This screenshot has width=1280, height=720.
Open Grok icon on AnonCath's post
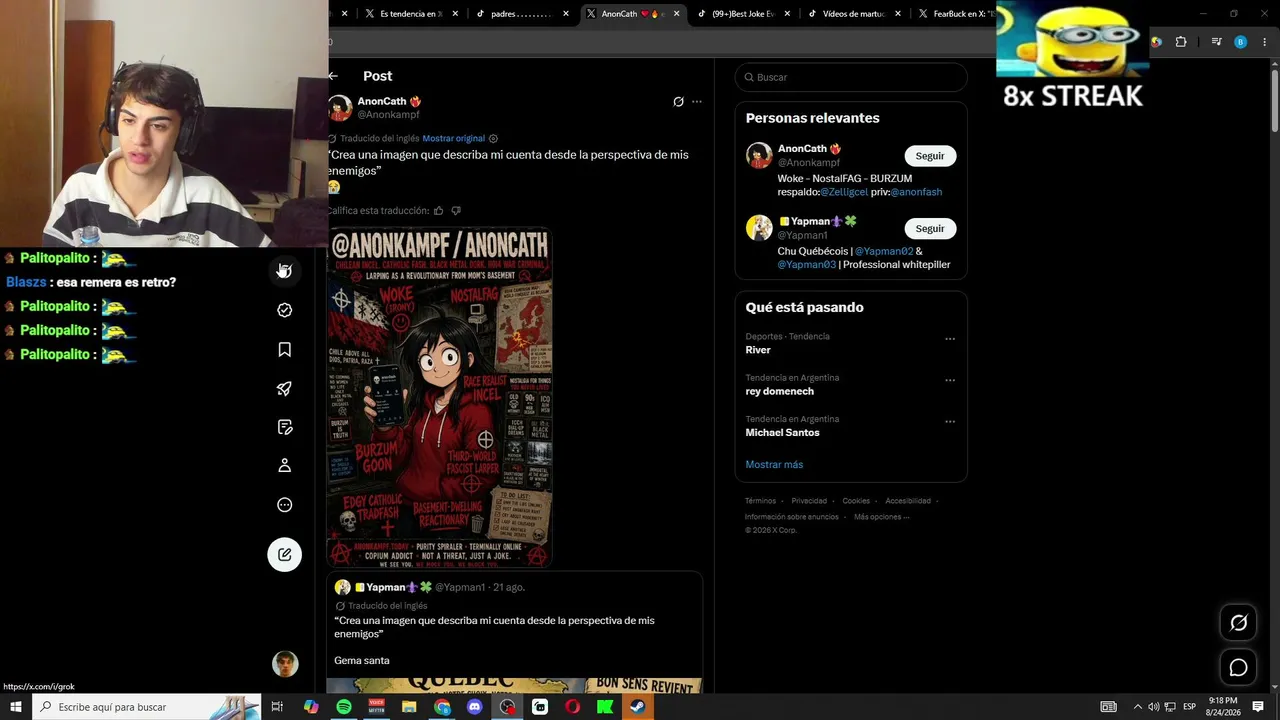pyautogui.click(x=678, y=101)
